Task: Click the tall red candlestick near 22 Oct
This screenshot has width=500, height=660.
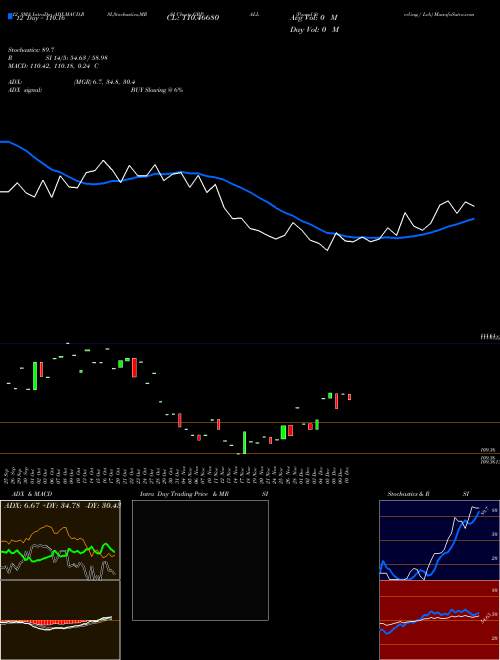Action: tap(134, 367)
